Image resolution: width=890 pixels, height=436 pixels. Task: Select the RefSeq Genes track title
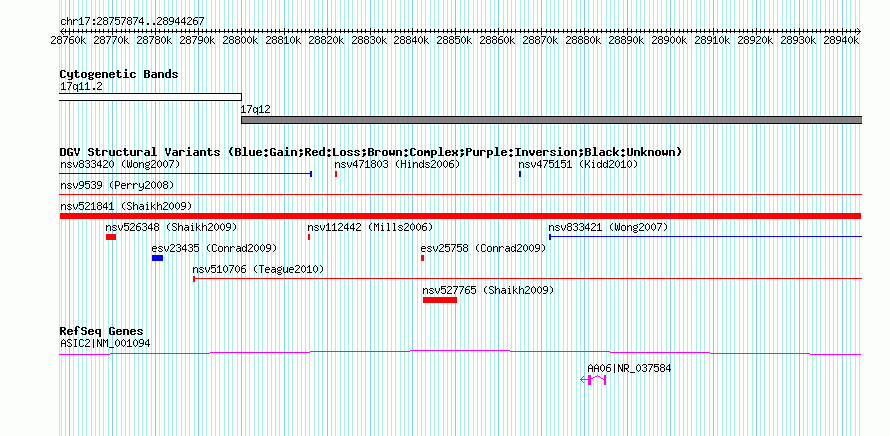click(x=102, y=332)
